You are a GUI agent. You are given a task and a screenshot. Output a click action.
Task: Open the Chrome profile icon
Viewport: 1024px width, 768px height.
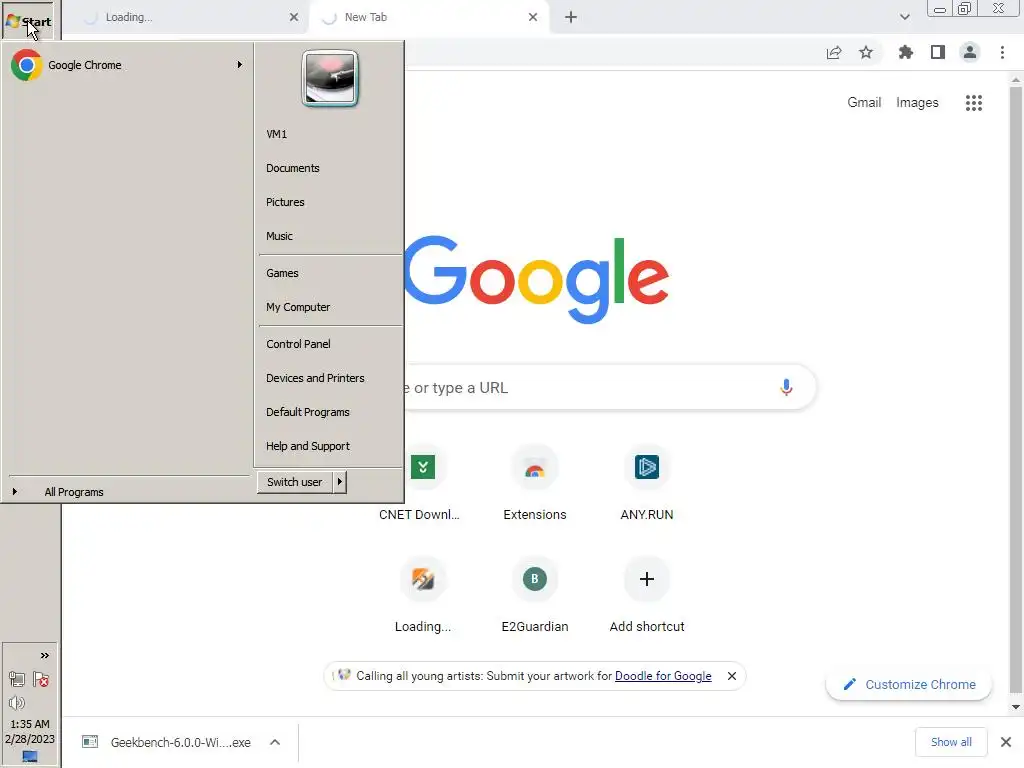click(x=970, y=52)
